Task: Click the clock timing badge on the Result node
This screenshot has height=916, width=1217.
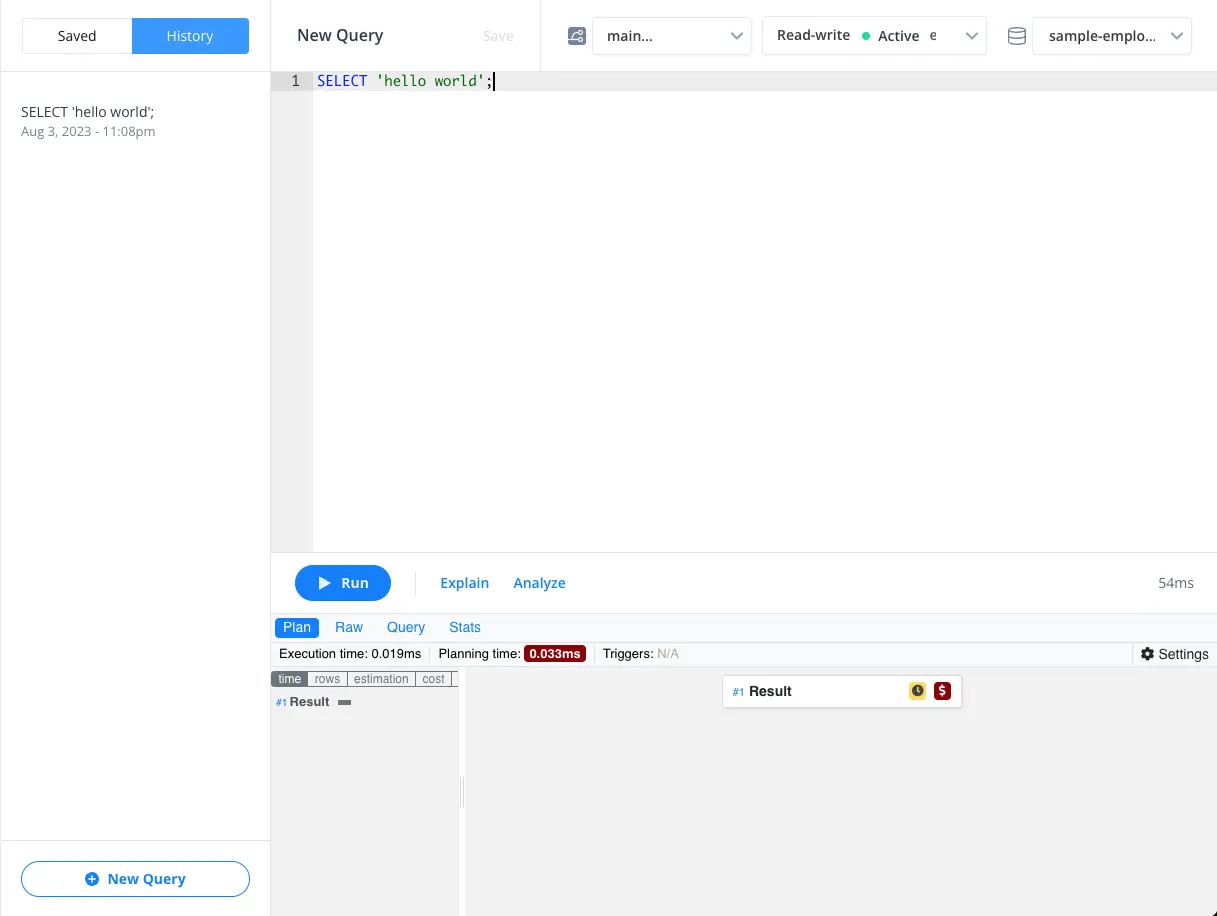Action: (x=917, y=690)
